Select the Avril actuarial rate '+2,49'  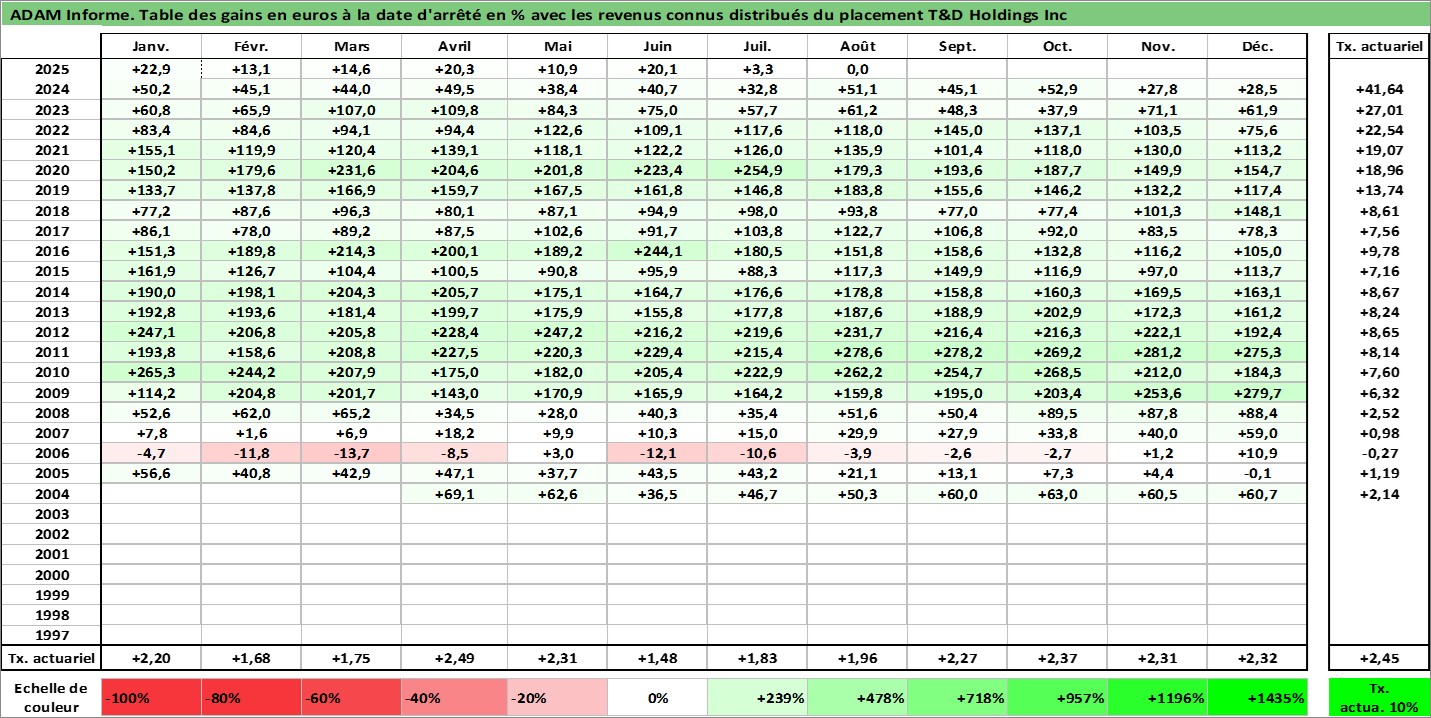[454, 658]
